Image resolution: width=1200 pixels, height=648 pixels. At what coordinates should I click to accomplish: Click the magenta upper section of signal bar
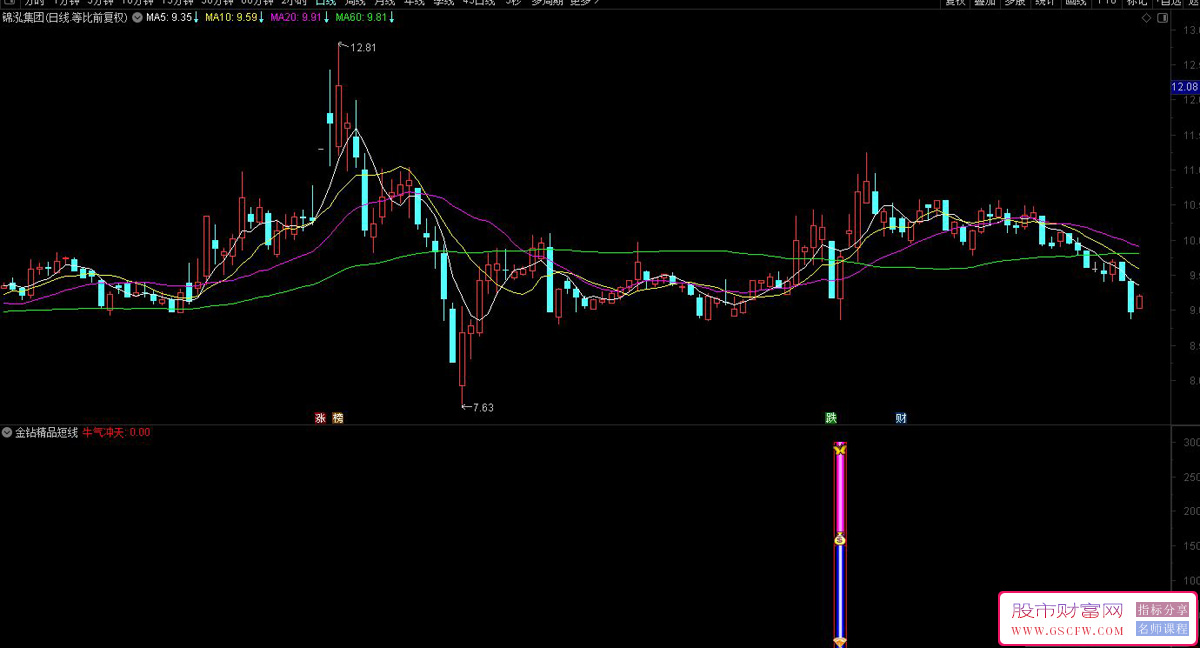[x=840, y=494]
